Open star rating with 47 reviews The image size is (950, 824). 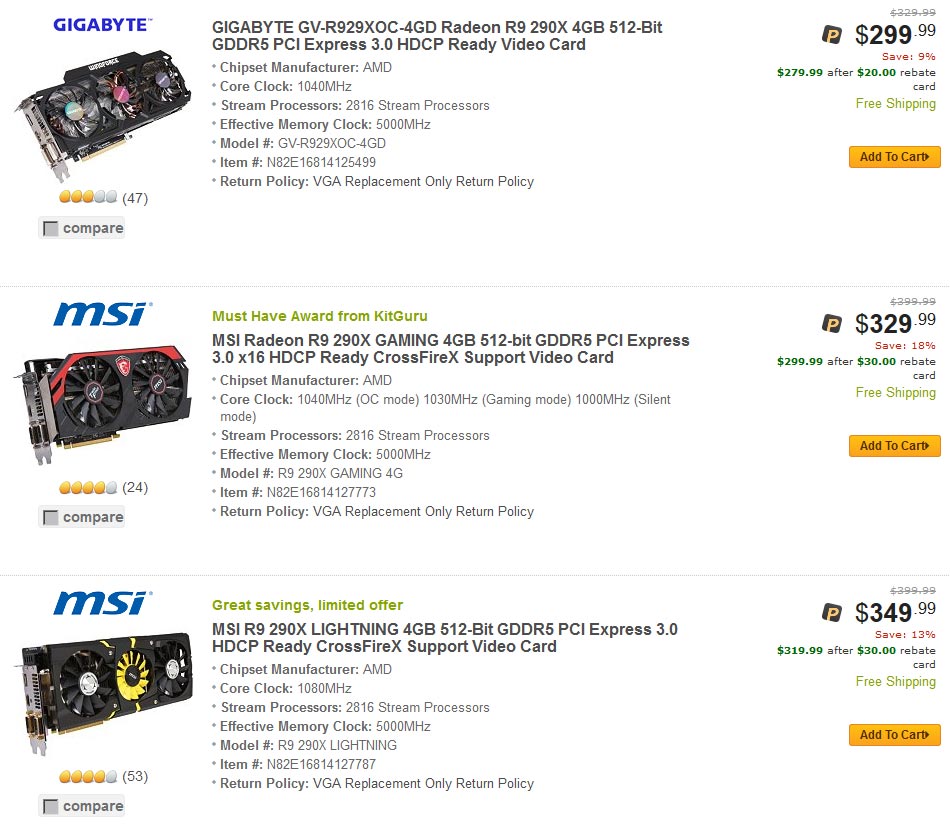click(89, 198)
